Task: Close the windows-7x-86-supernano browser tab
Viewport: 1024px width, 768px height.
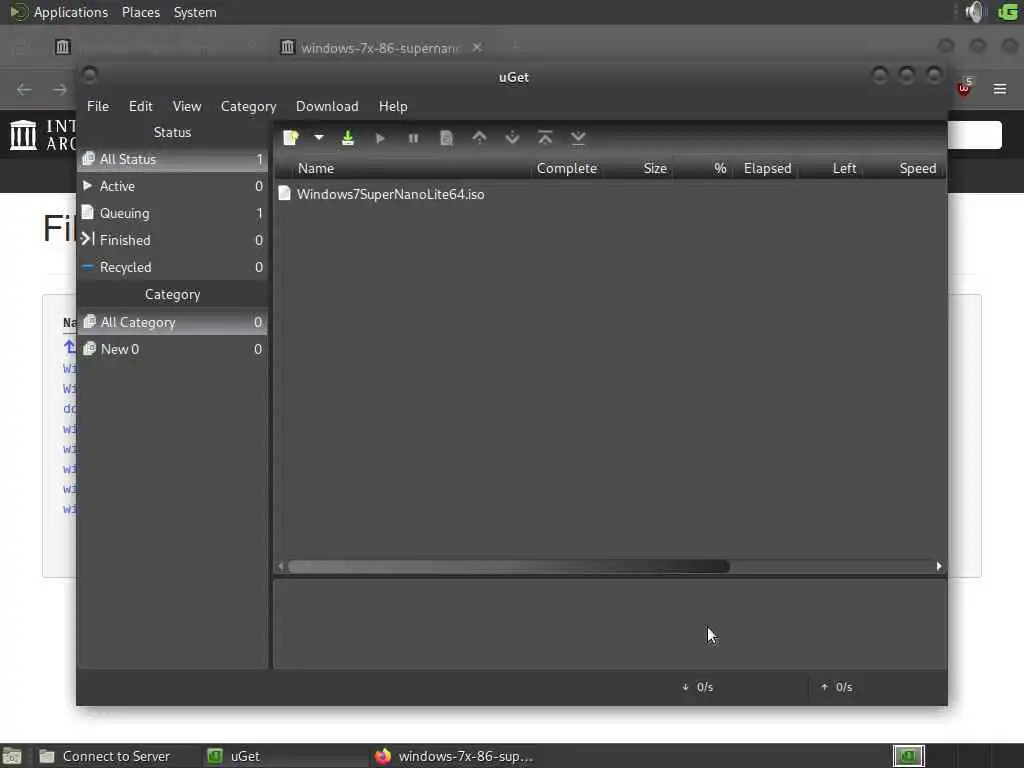Action: click(x=477, y=47)
